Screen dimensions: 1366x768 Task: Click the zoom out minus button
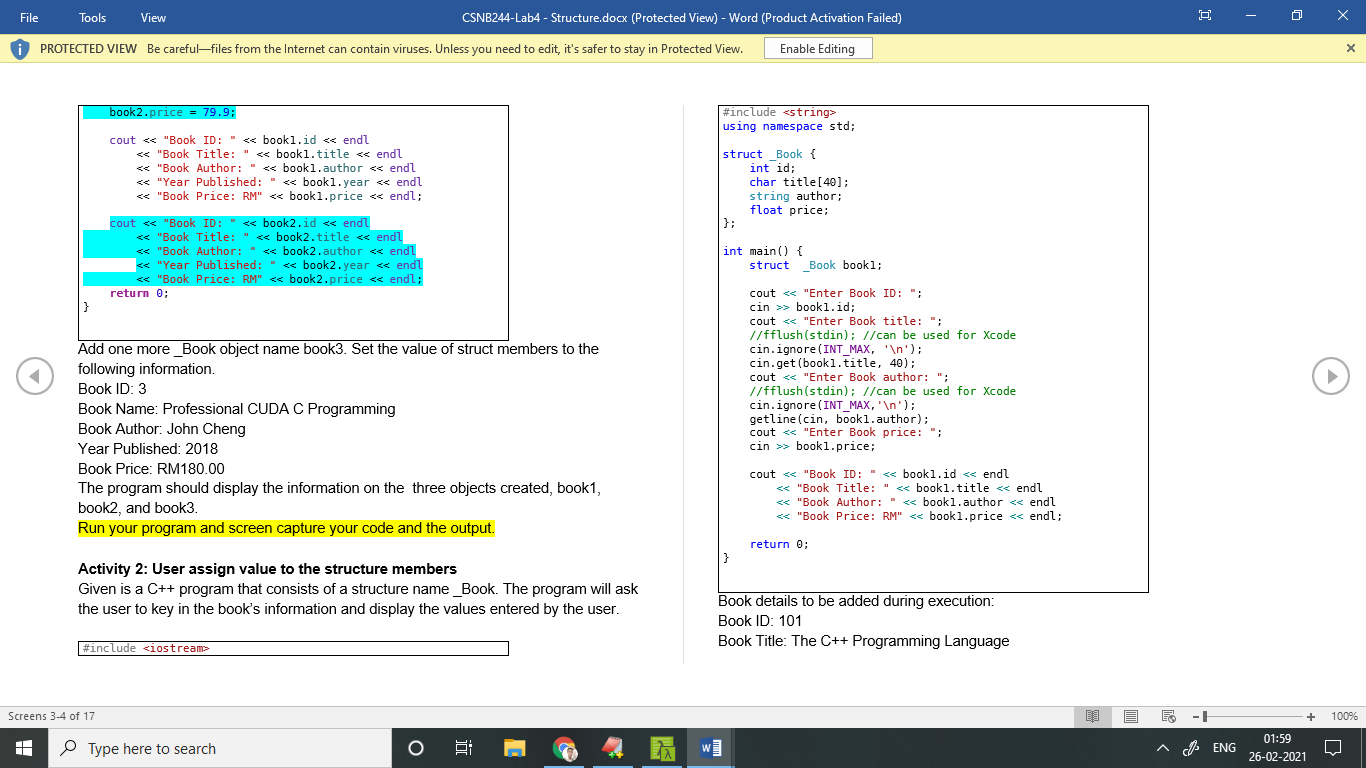click(x=1195, y=716)
